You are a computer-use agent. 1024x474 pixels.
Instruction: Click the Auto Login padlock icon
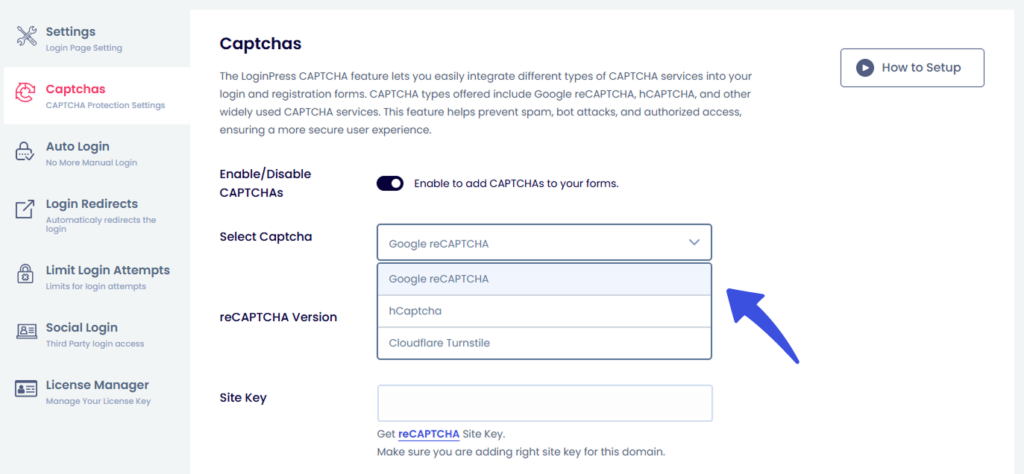[x=27, y=152]
